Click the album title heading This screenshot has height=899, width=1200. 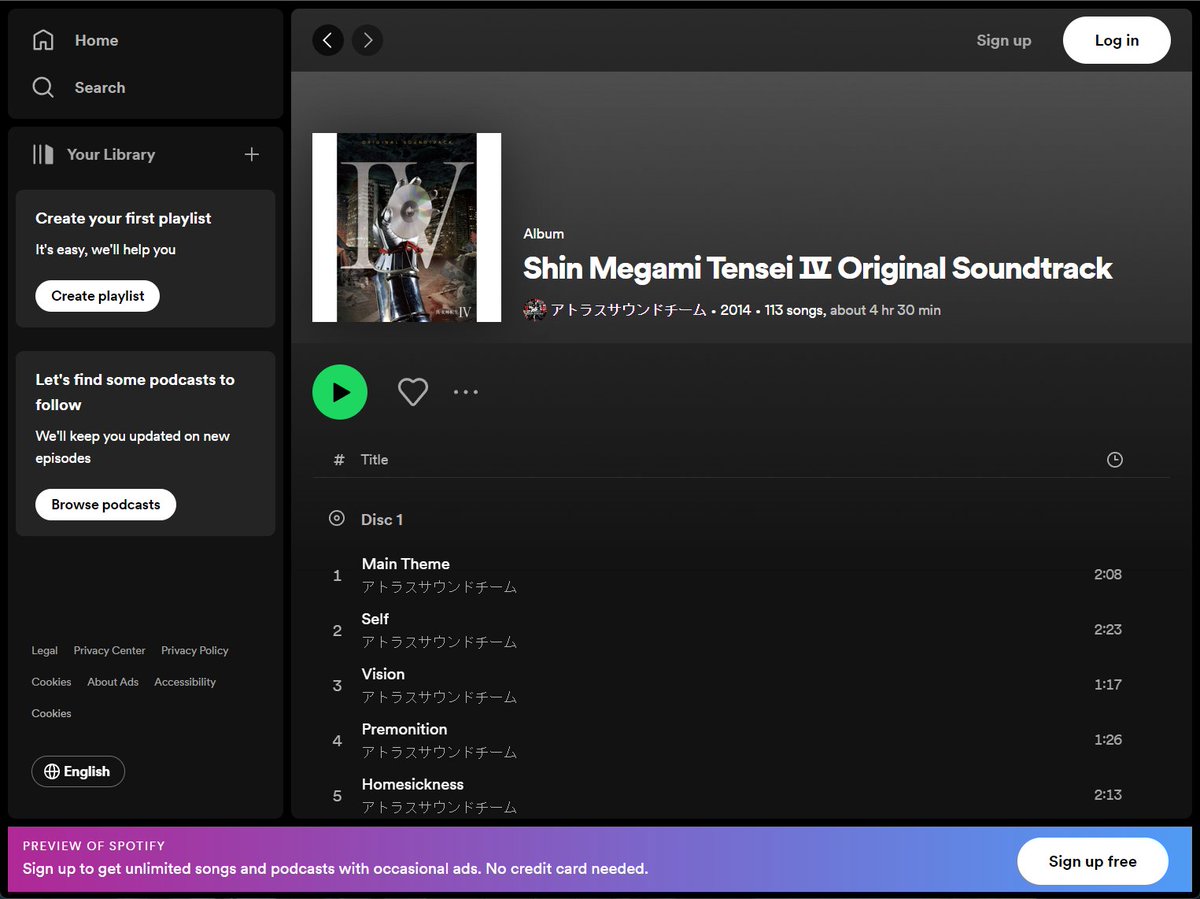click(818, 268)
